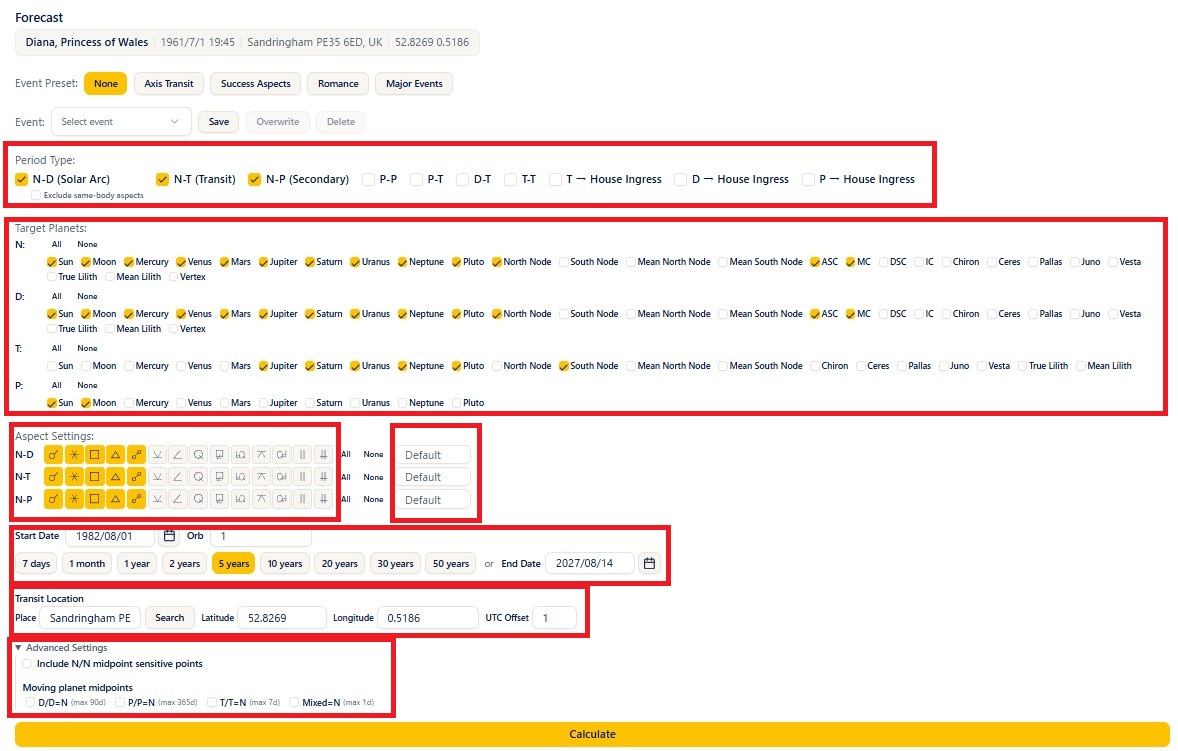Toggle the N-T sextile aspect icon
The height and width of the screenshot is (751, 1178).
pyautogui.click(x=74, y=477)
